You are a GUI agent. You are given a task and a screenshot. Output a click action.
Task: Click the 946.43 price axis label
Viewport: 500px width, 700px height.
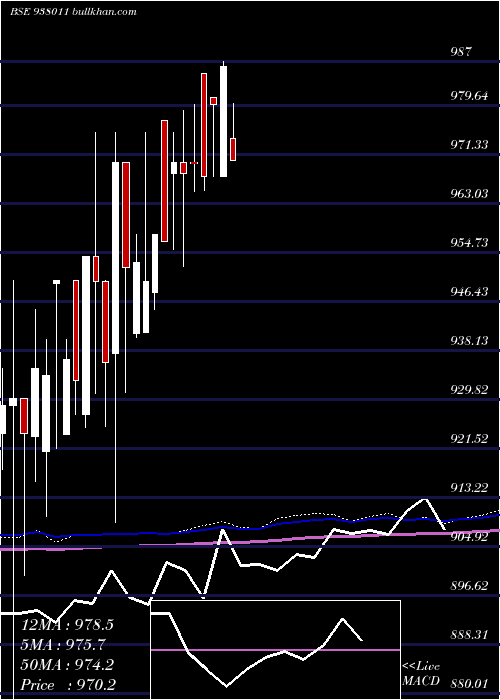pyautogui.click(x=469, y=292)
